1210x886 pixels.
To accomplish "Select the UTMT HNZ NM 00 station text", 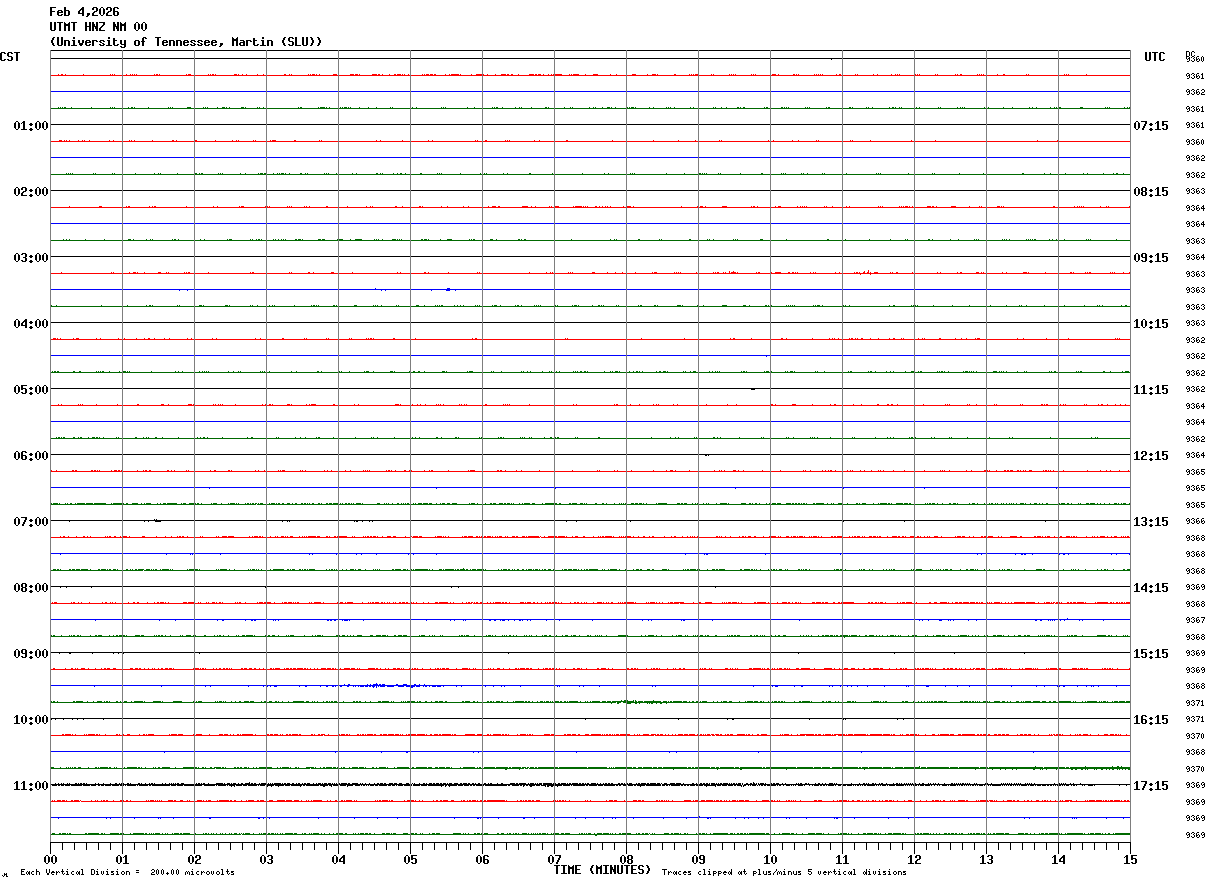I will (x=98, y=27).
